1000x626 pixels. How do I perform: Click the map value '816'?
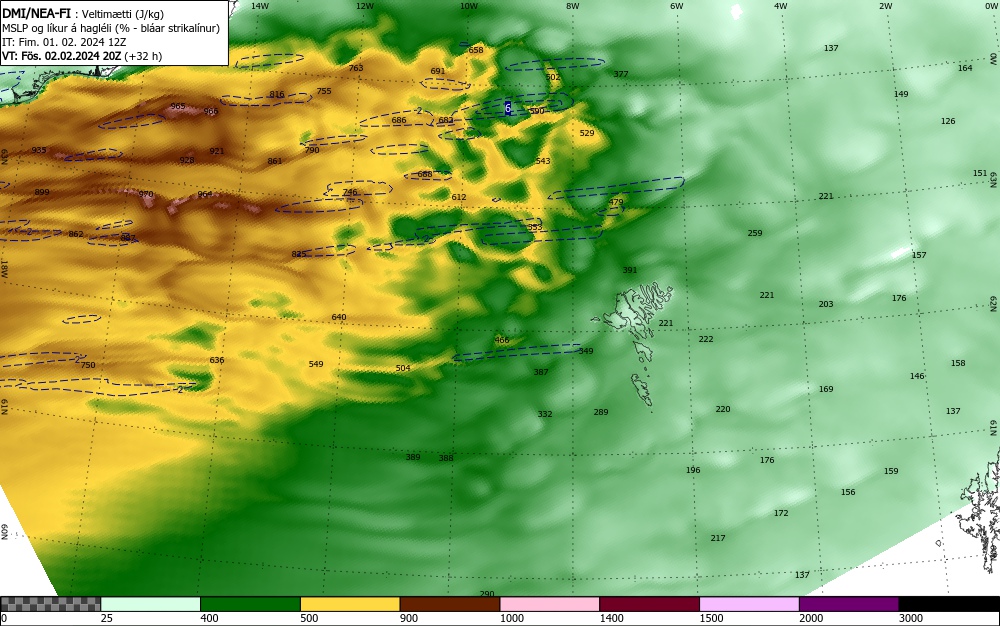[x=277, y=94]
